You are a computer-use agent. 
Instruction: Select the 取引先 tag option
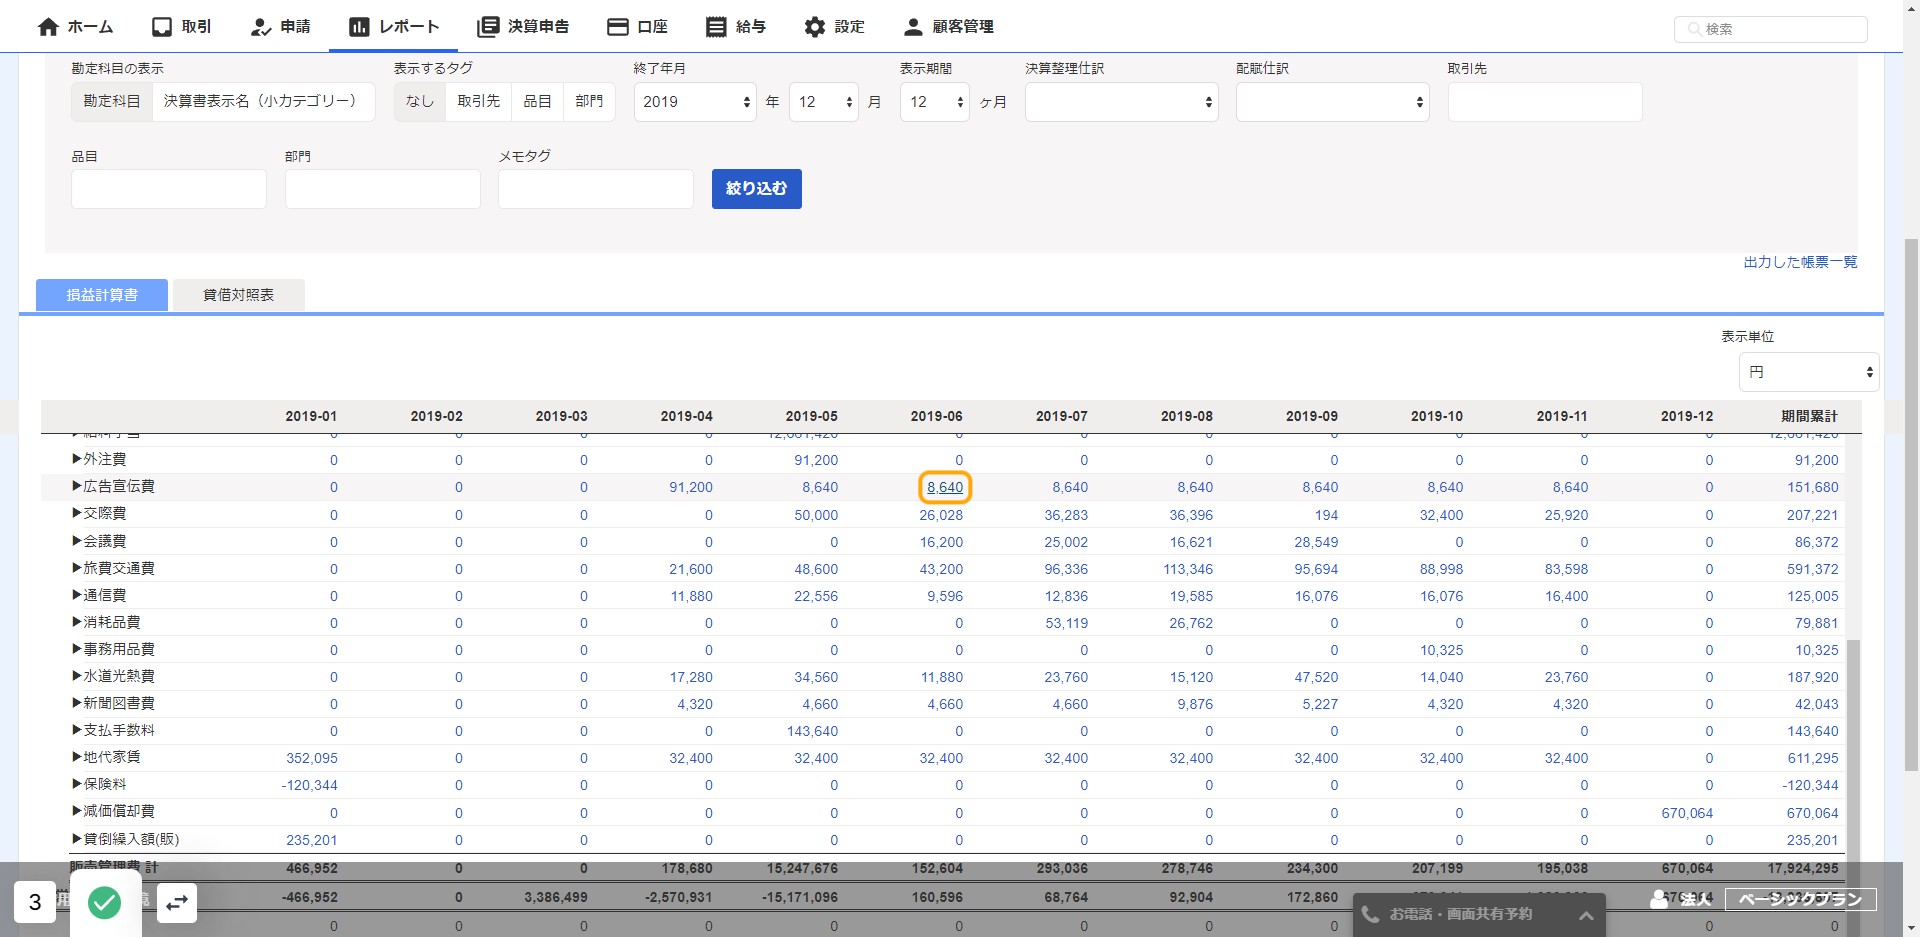tap(479, 101)
